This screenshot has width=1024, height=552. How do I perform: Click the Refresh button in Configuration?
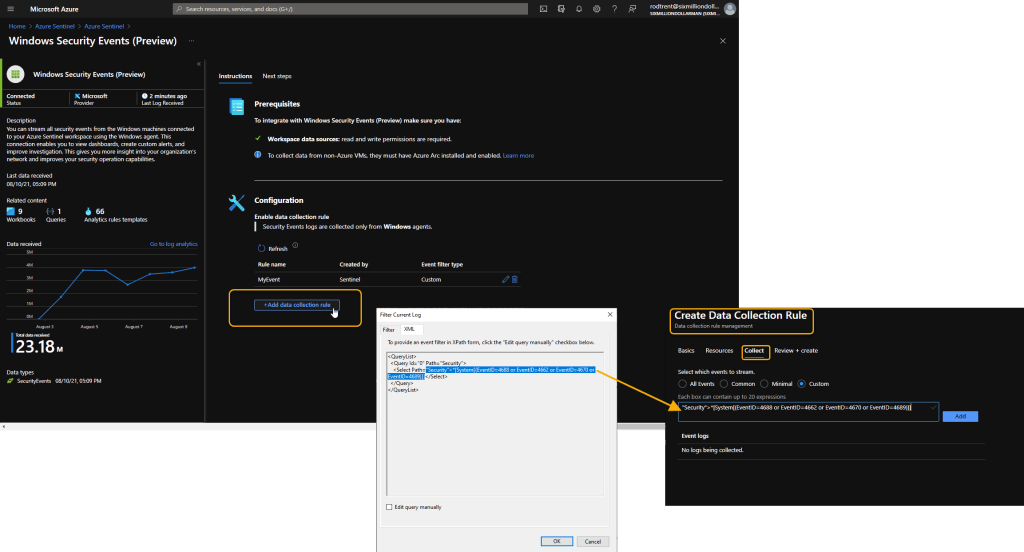click(x=272, y=248)
